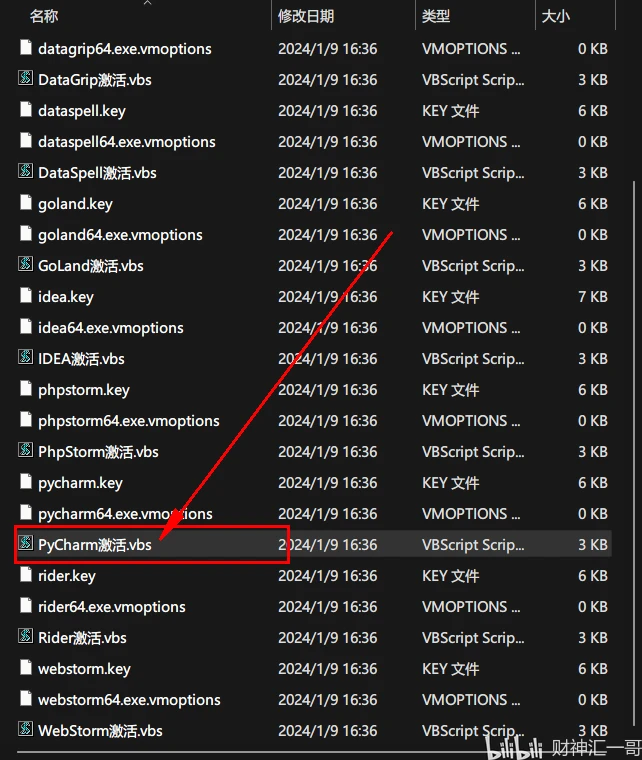Click the goland.key file icon
Viewport: 642px width, 760px height.
pyautogui.click(x=26, y=203)
